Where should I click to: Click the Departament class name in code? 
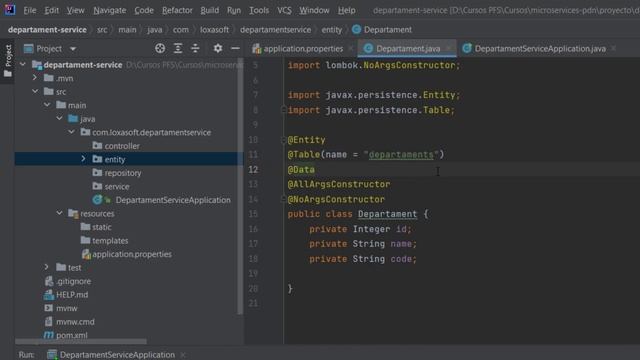387,214
